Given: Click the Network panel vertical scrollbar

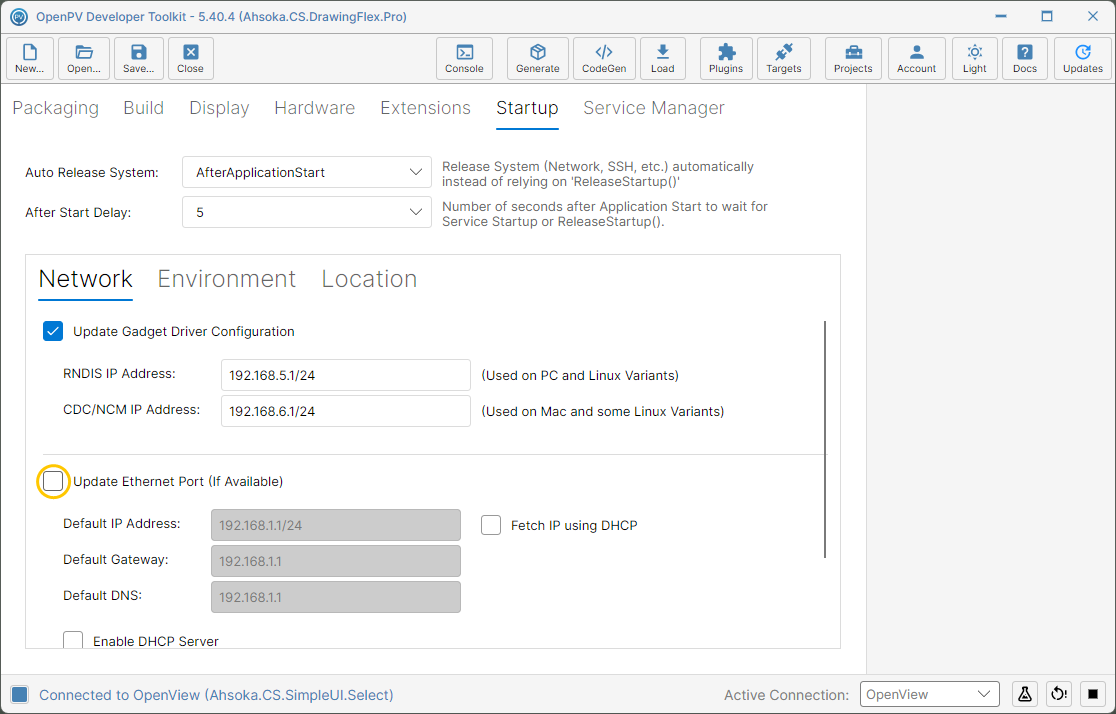Looking at the screenshot, I should click(x=825, y=439).
